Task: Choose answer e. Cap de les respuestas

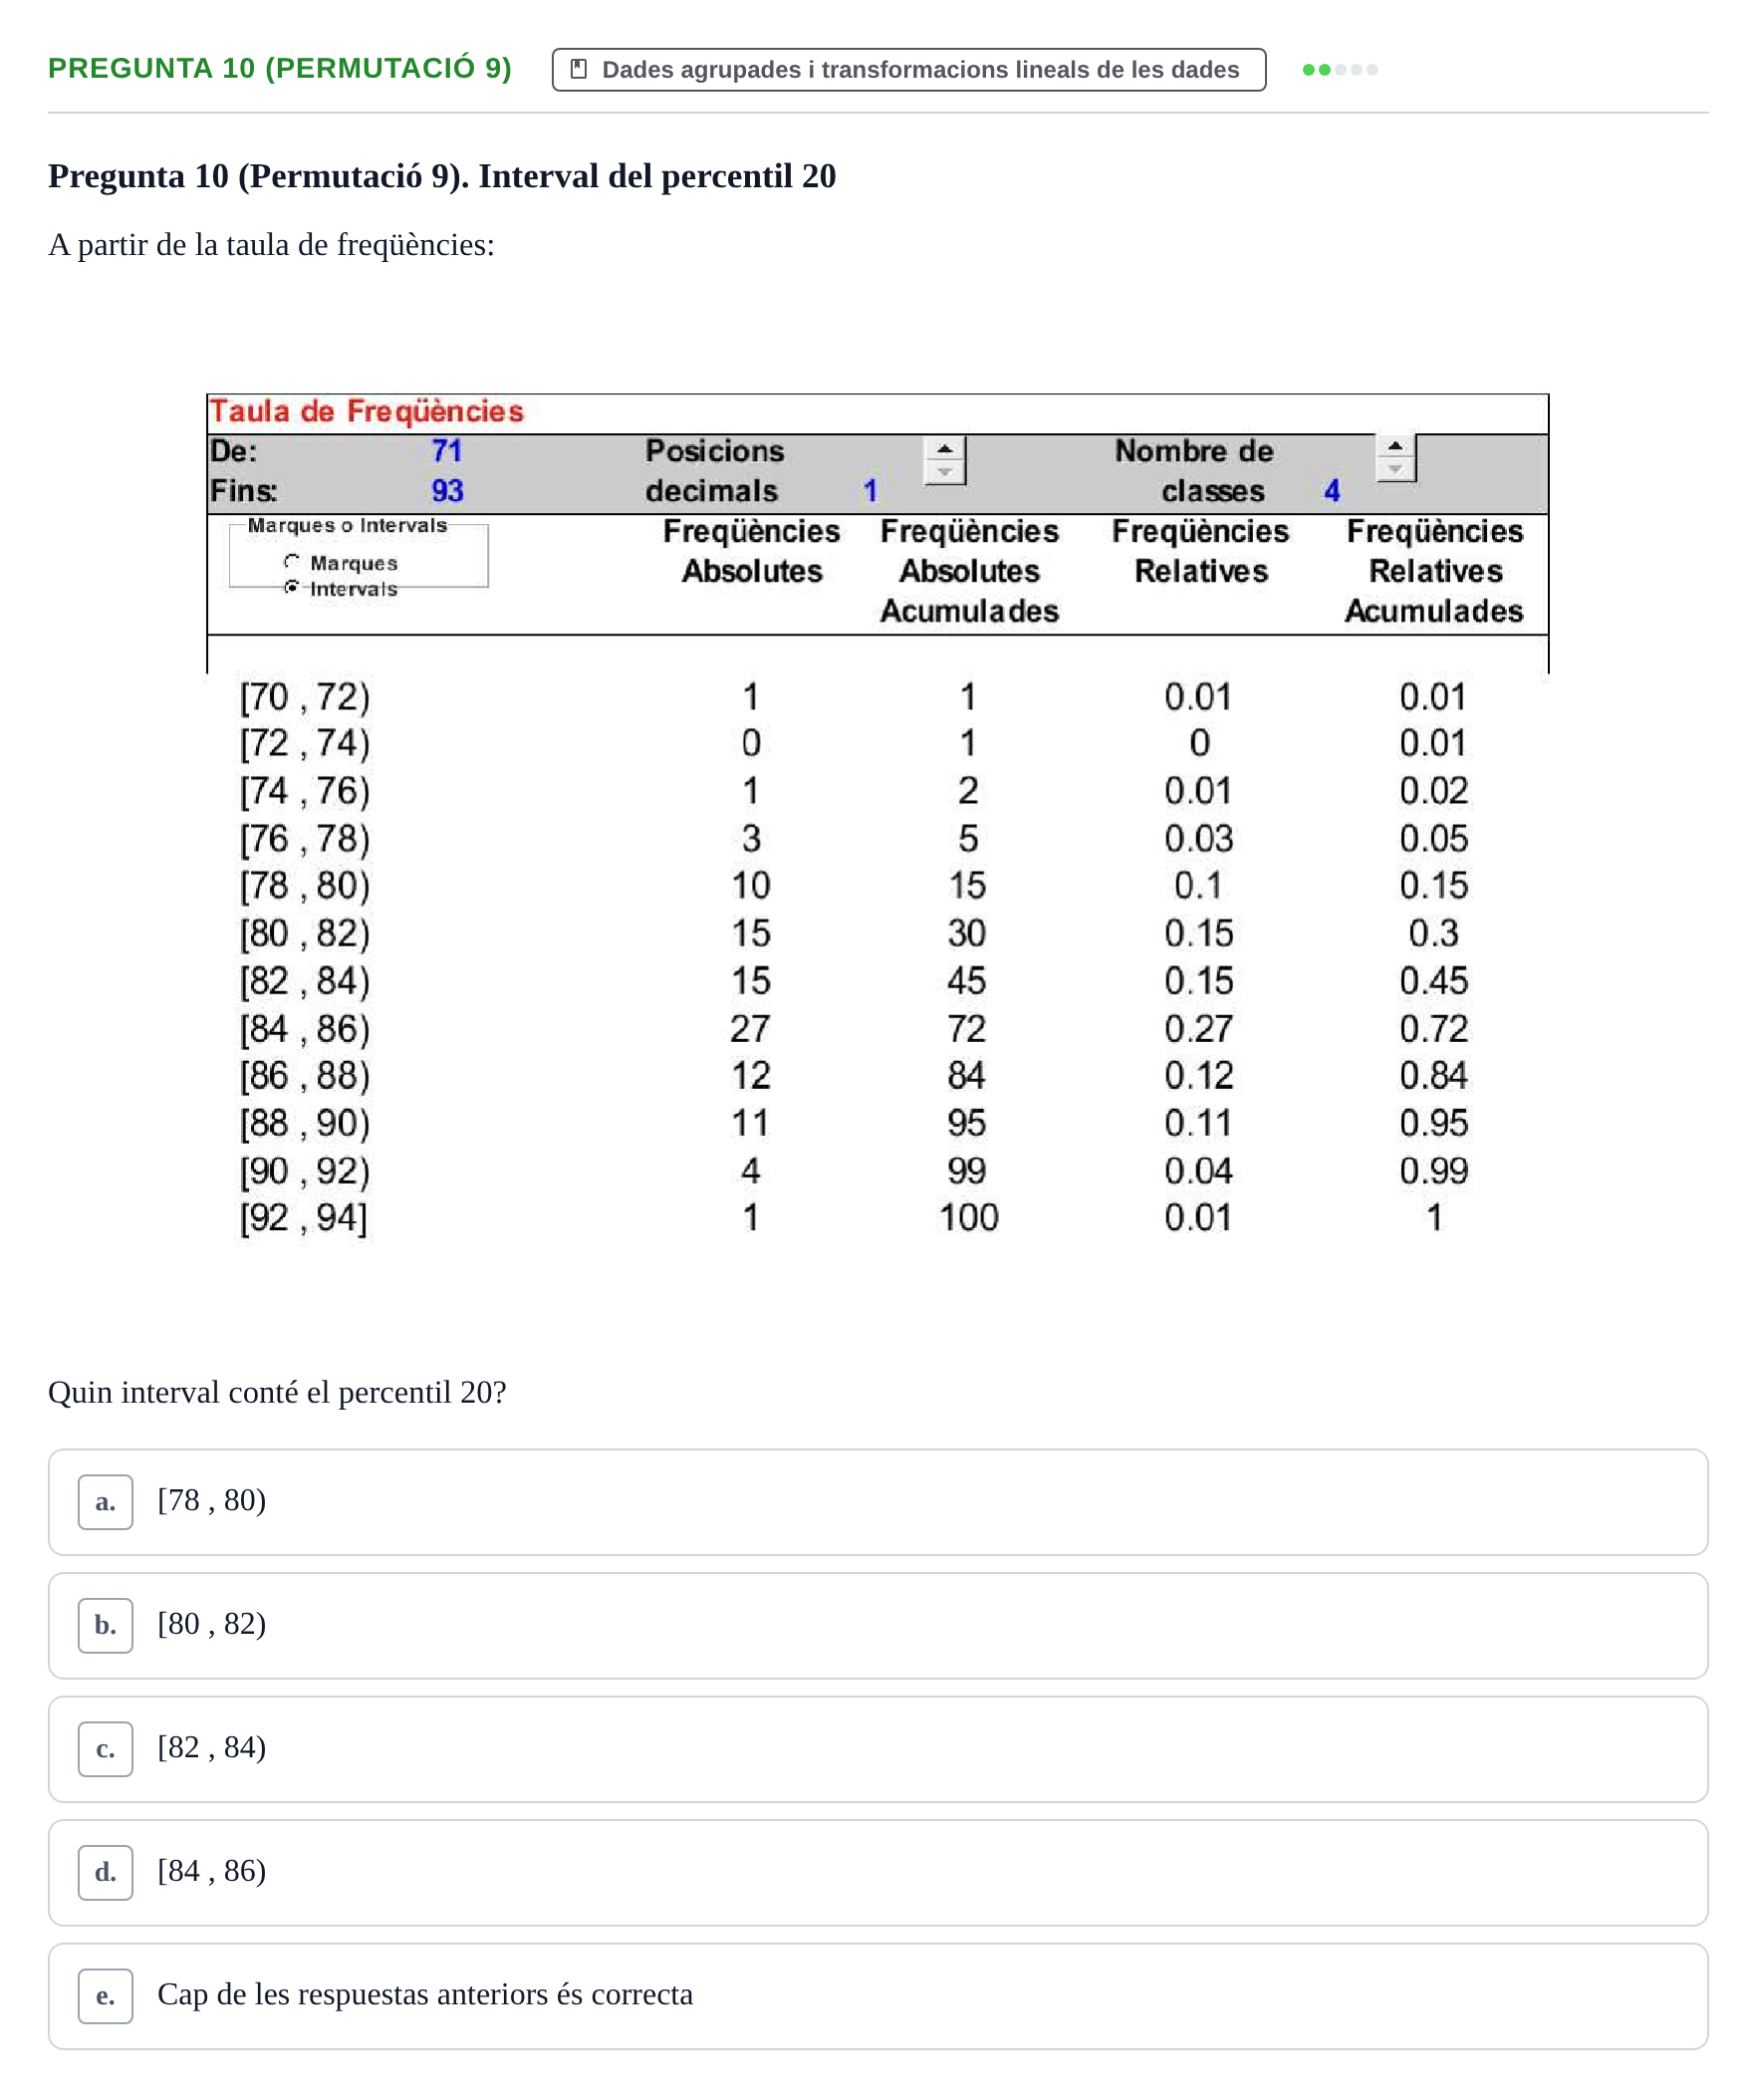Action: coord(878,1996)
